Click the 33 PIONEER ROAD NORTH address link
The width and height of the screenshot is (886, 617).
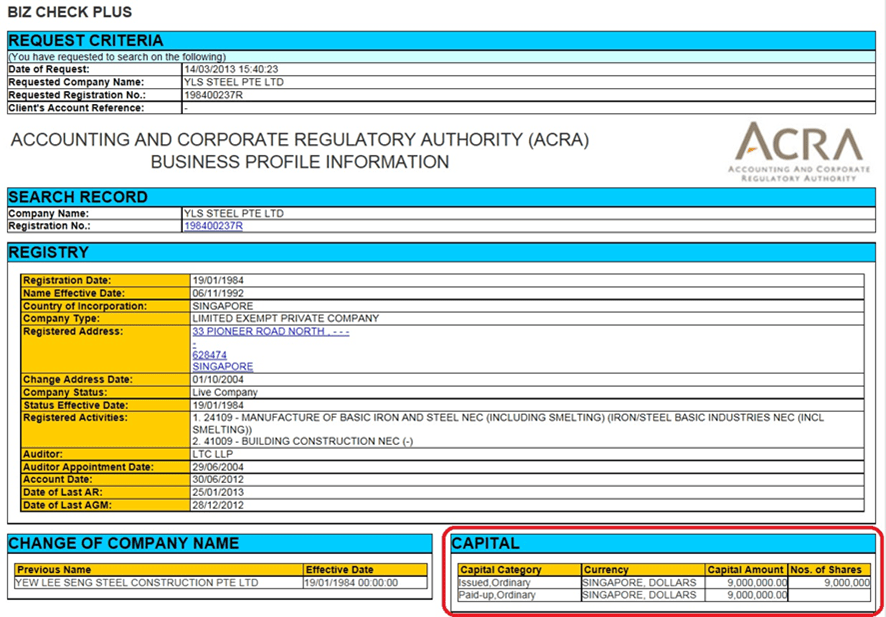pyautogui.click(x=271, y=332)
